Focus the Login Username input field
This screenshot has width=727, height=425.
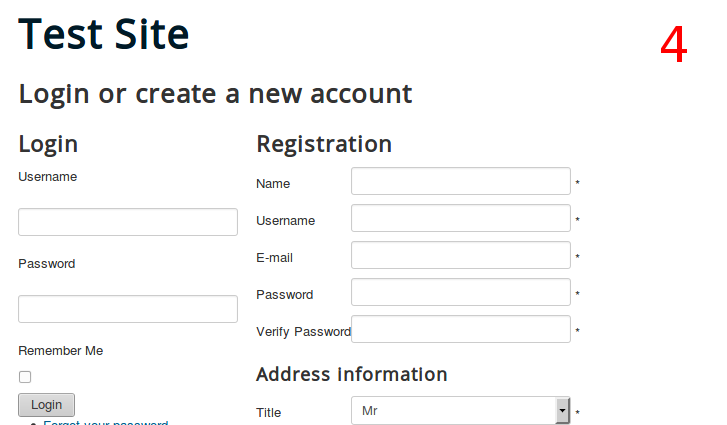(128, 222)
